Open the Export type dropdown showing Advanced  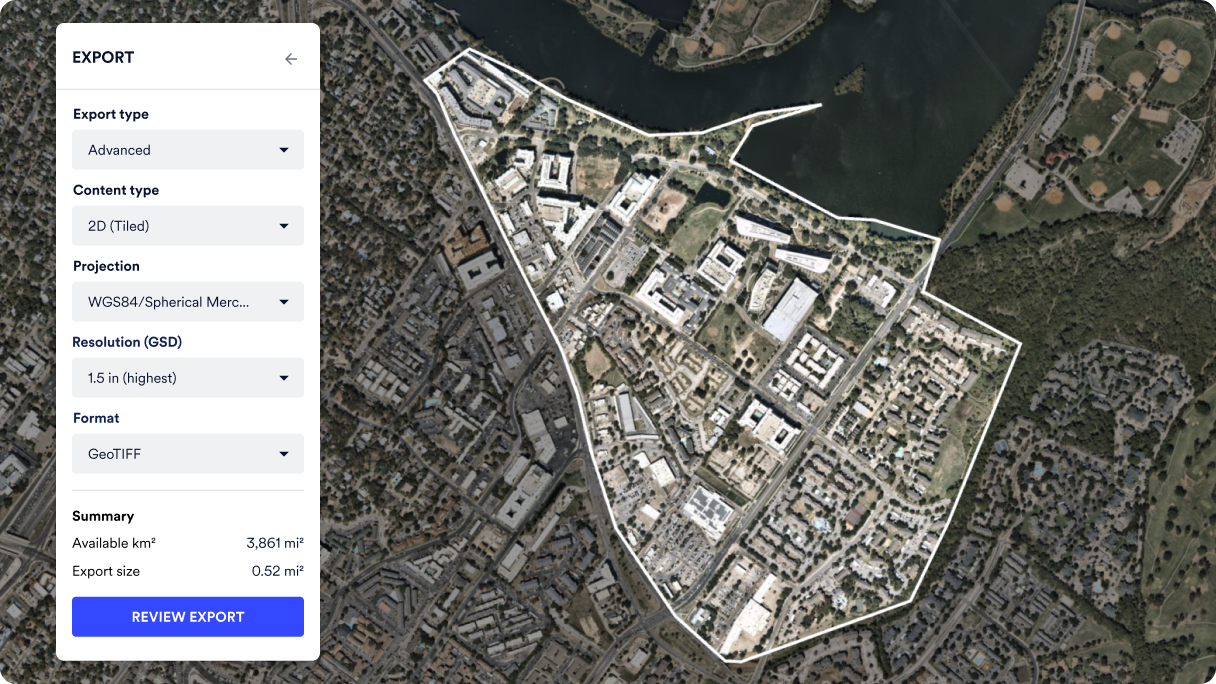click(x=187, y=149)
